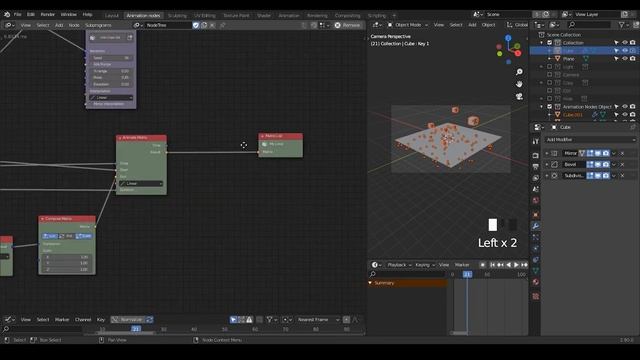Screen dimensions: 640x360
Task: Remove the Mirror modifier with X
Action: 622,153
